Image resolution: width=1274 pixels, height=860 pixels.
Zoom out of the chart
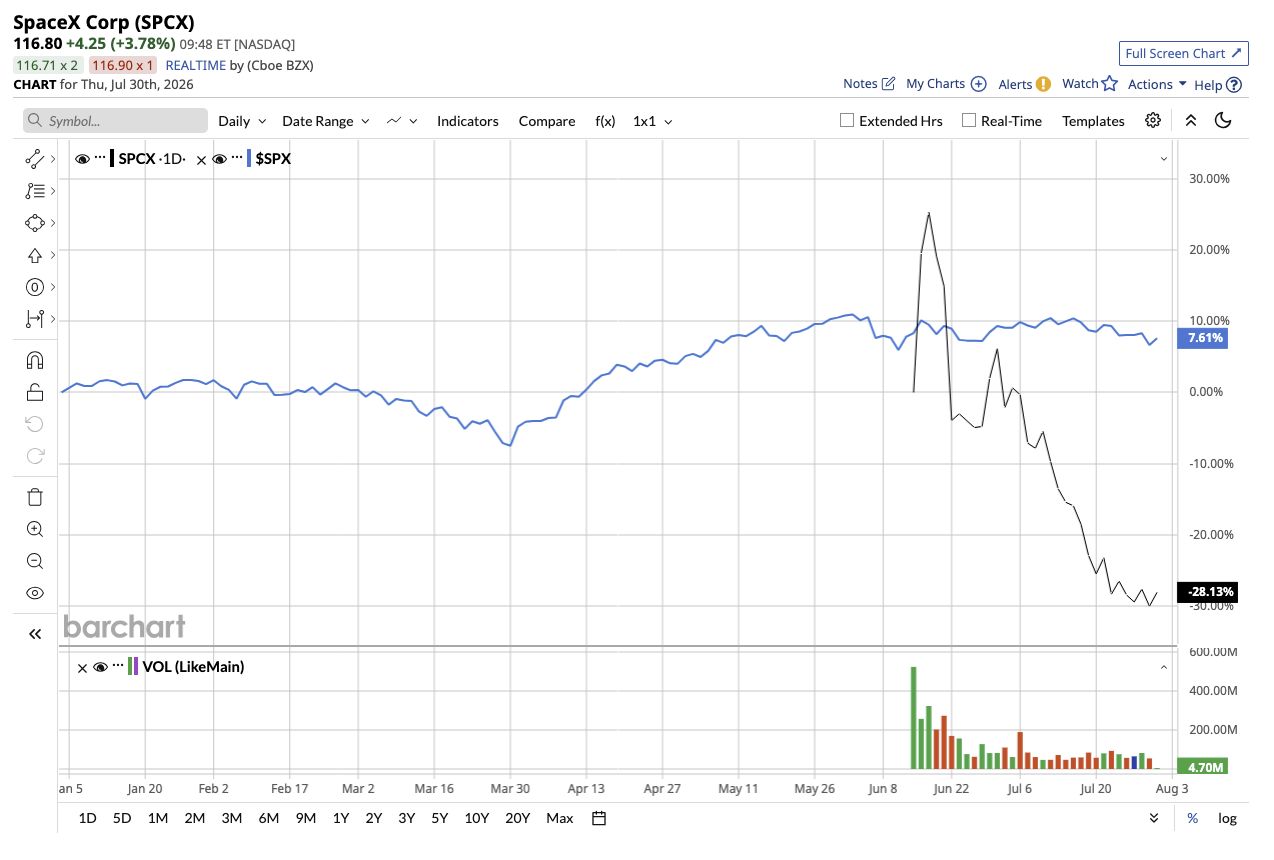35,561
